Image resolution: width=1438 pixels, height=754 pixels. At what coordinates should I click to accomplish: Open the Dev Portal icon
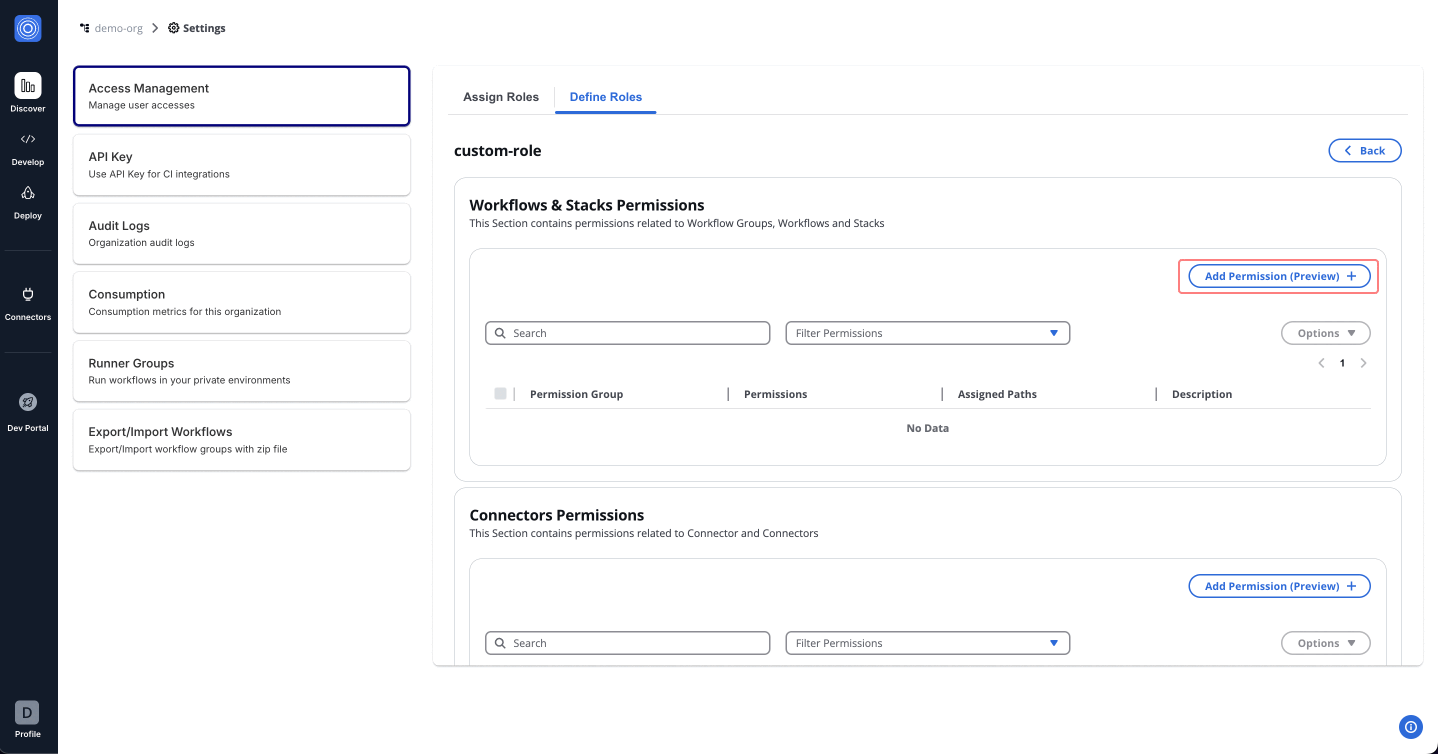click(28, 402)
